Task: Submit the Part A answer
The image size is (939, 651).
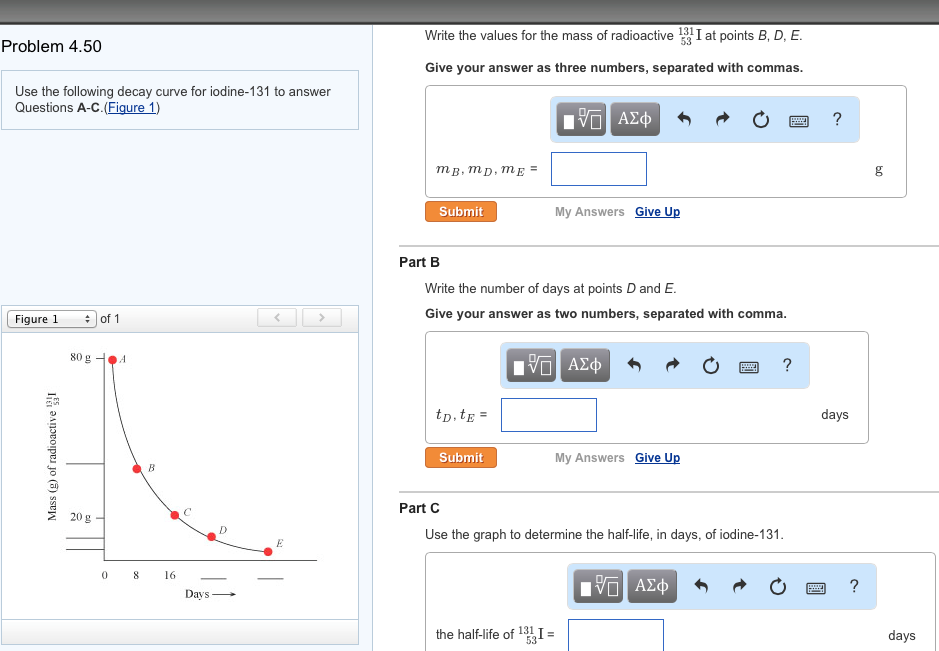Action: [461, 211]
